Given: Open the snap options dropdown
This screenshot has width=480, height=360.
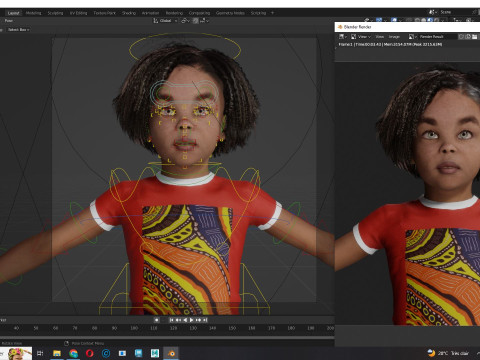Looking at the screenshot, I should point(204,21).
